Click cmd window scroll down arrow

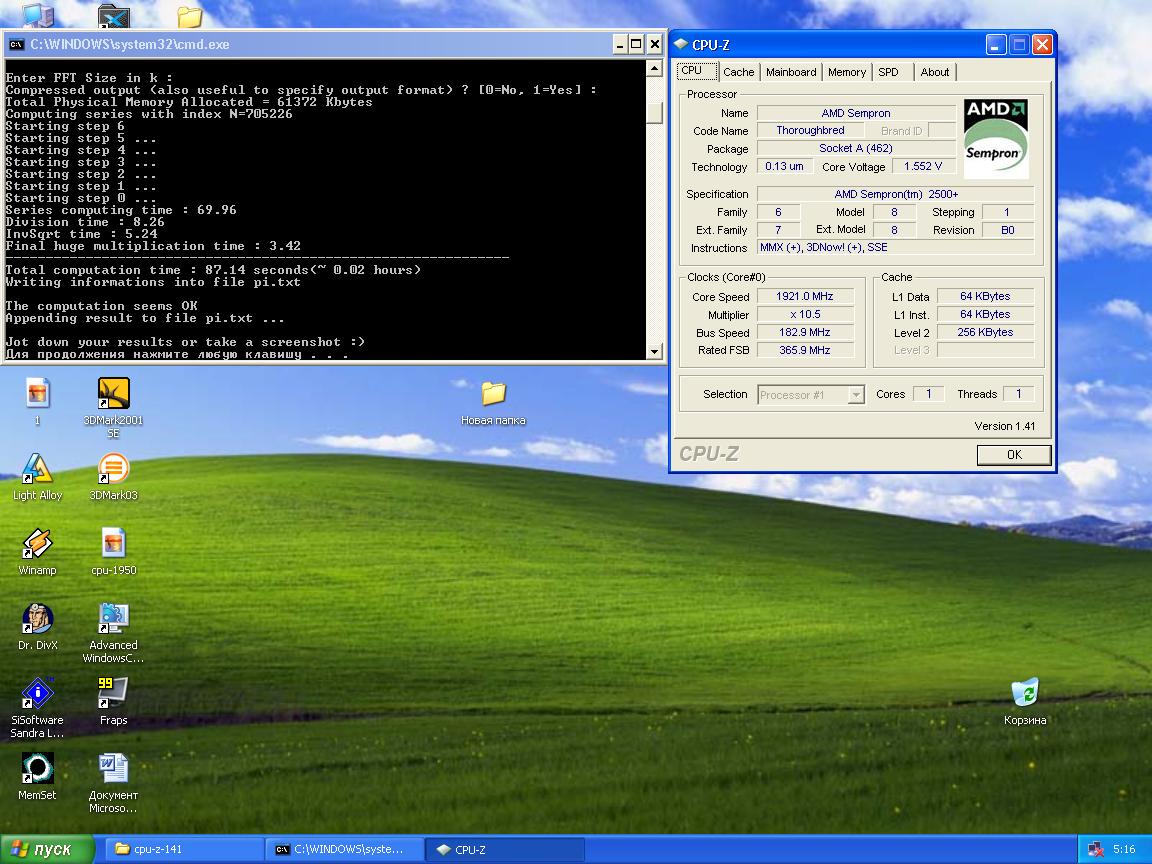pyautogui.click(x=654, y=351)
